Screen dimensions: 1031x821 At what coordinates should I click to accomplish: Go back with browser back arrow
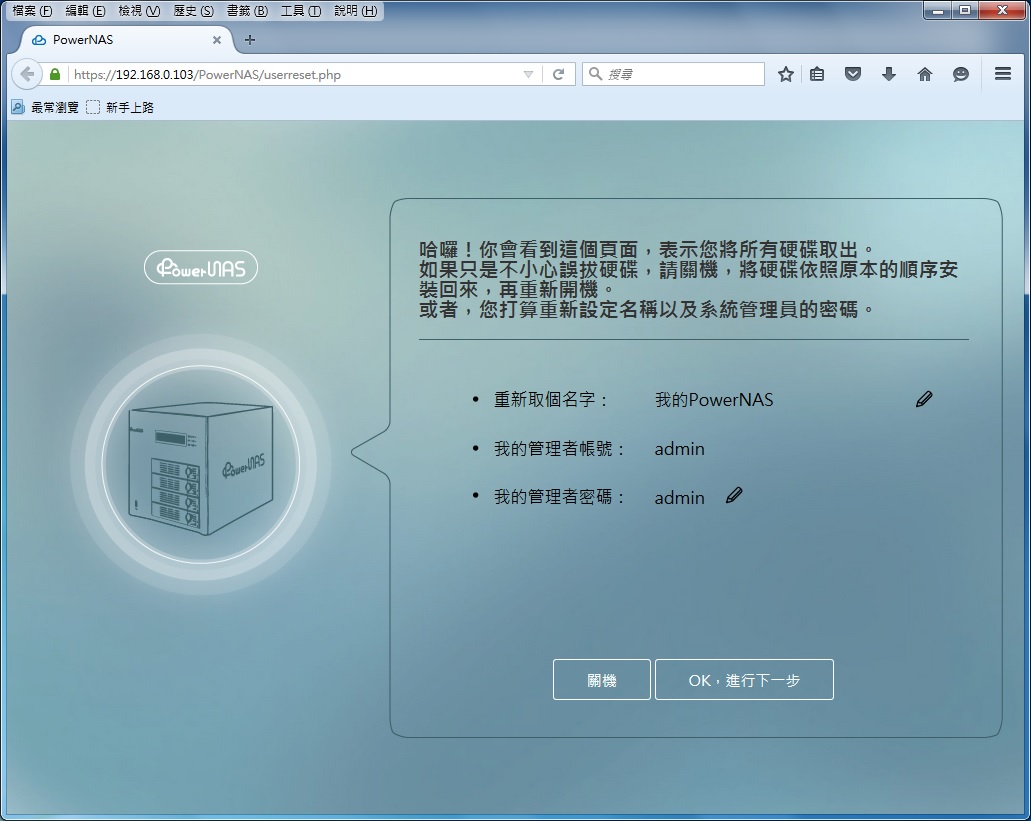pos(27,74)
